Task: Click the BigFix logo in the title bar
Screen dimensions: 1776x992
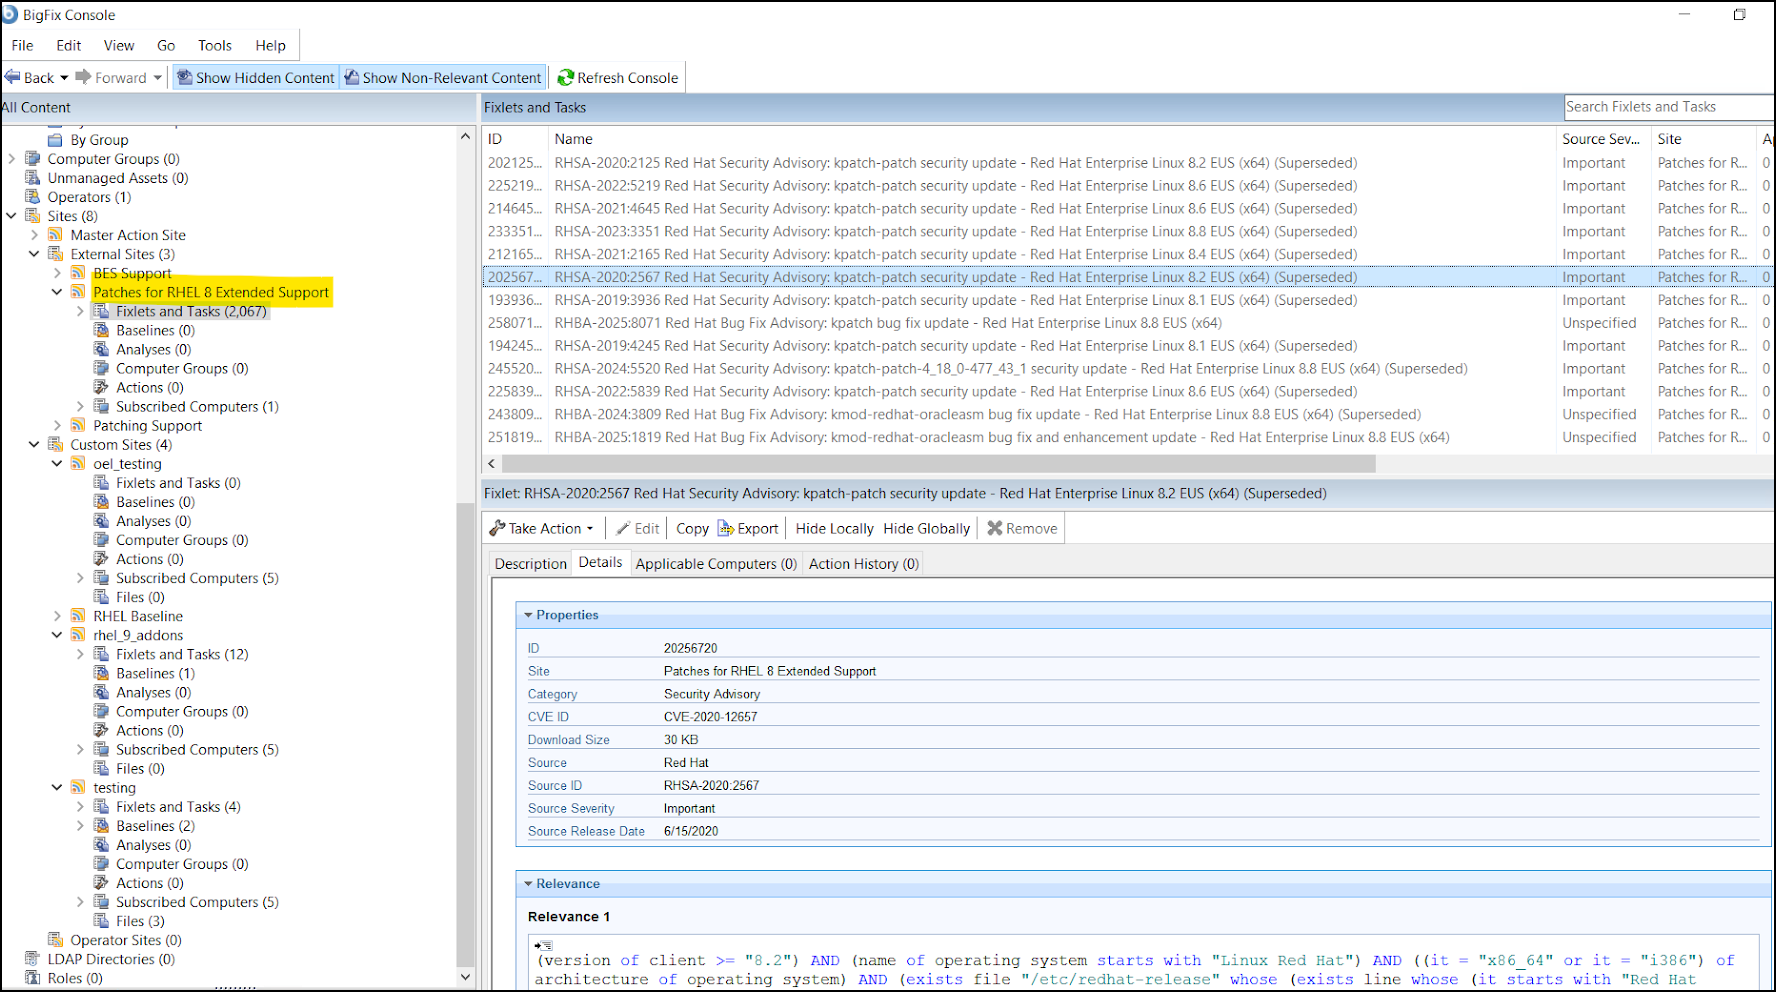Action: (x=10, y=14)
